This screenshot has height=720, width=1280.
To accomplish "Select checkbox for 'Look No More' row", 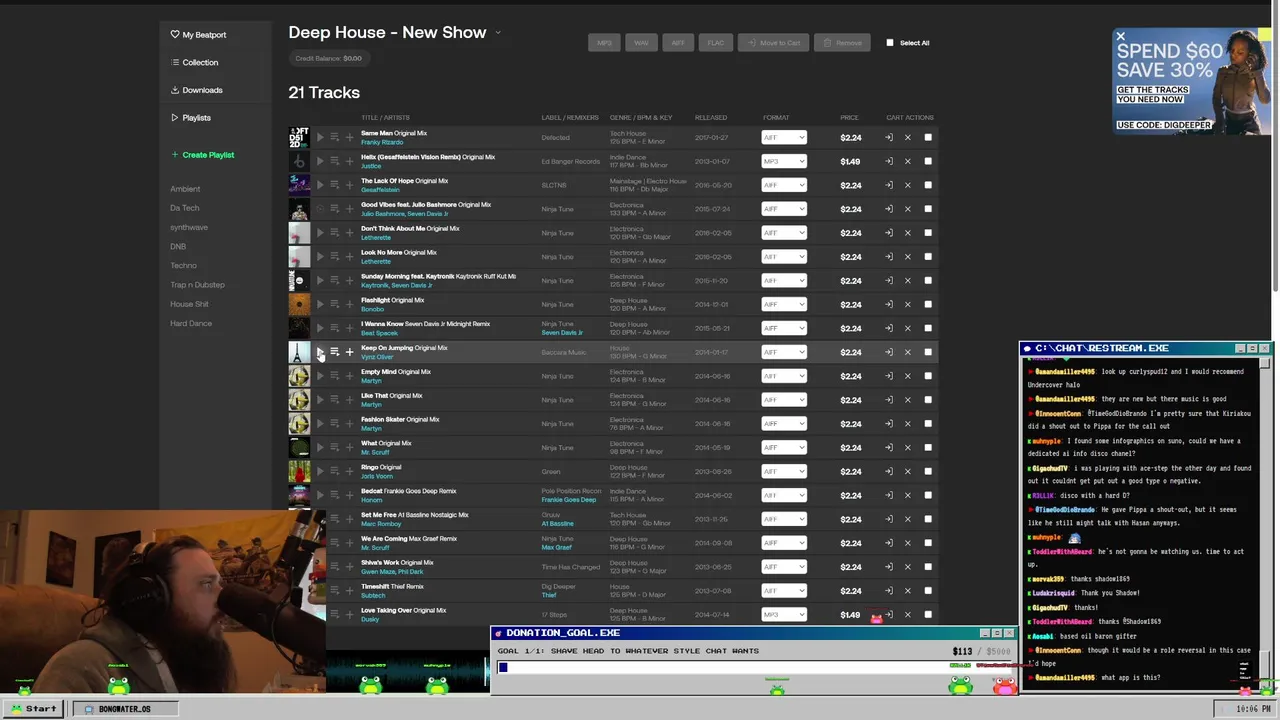I will pyautogui.click(x=928, y=257).
